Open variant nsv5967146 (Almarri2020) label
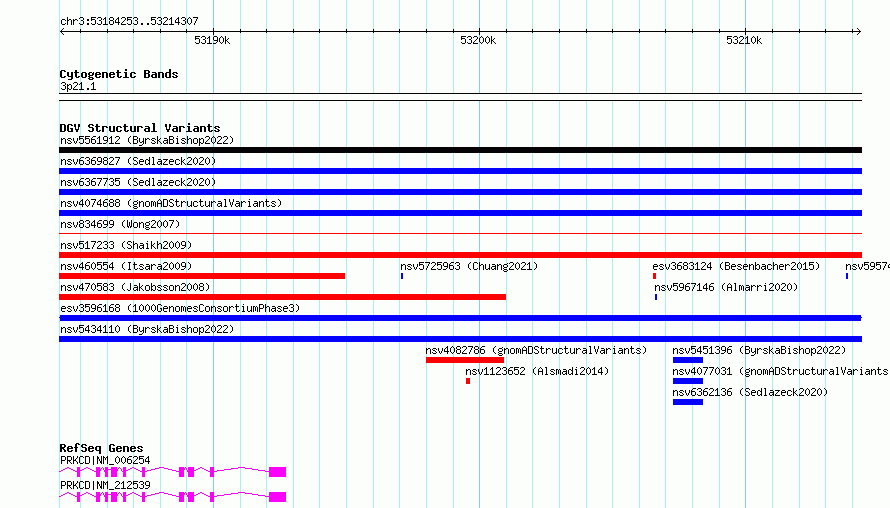 726,287
